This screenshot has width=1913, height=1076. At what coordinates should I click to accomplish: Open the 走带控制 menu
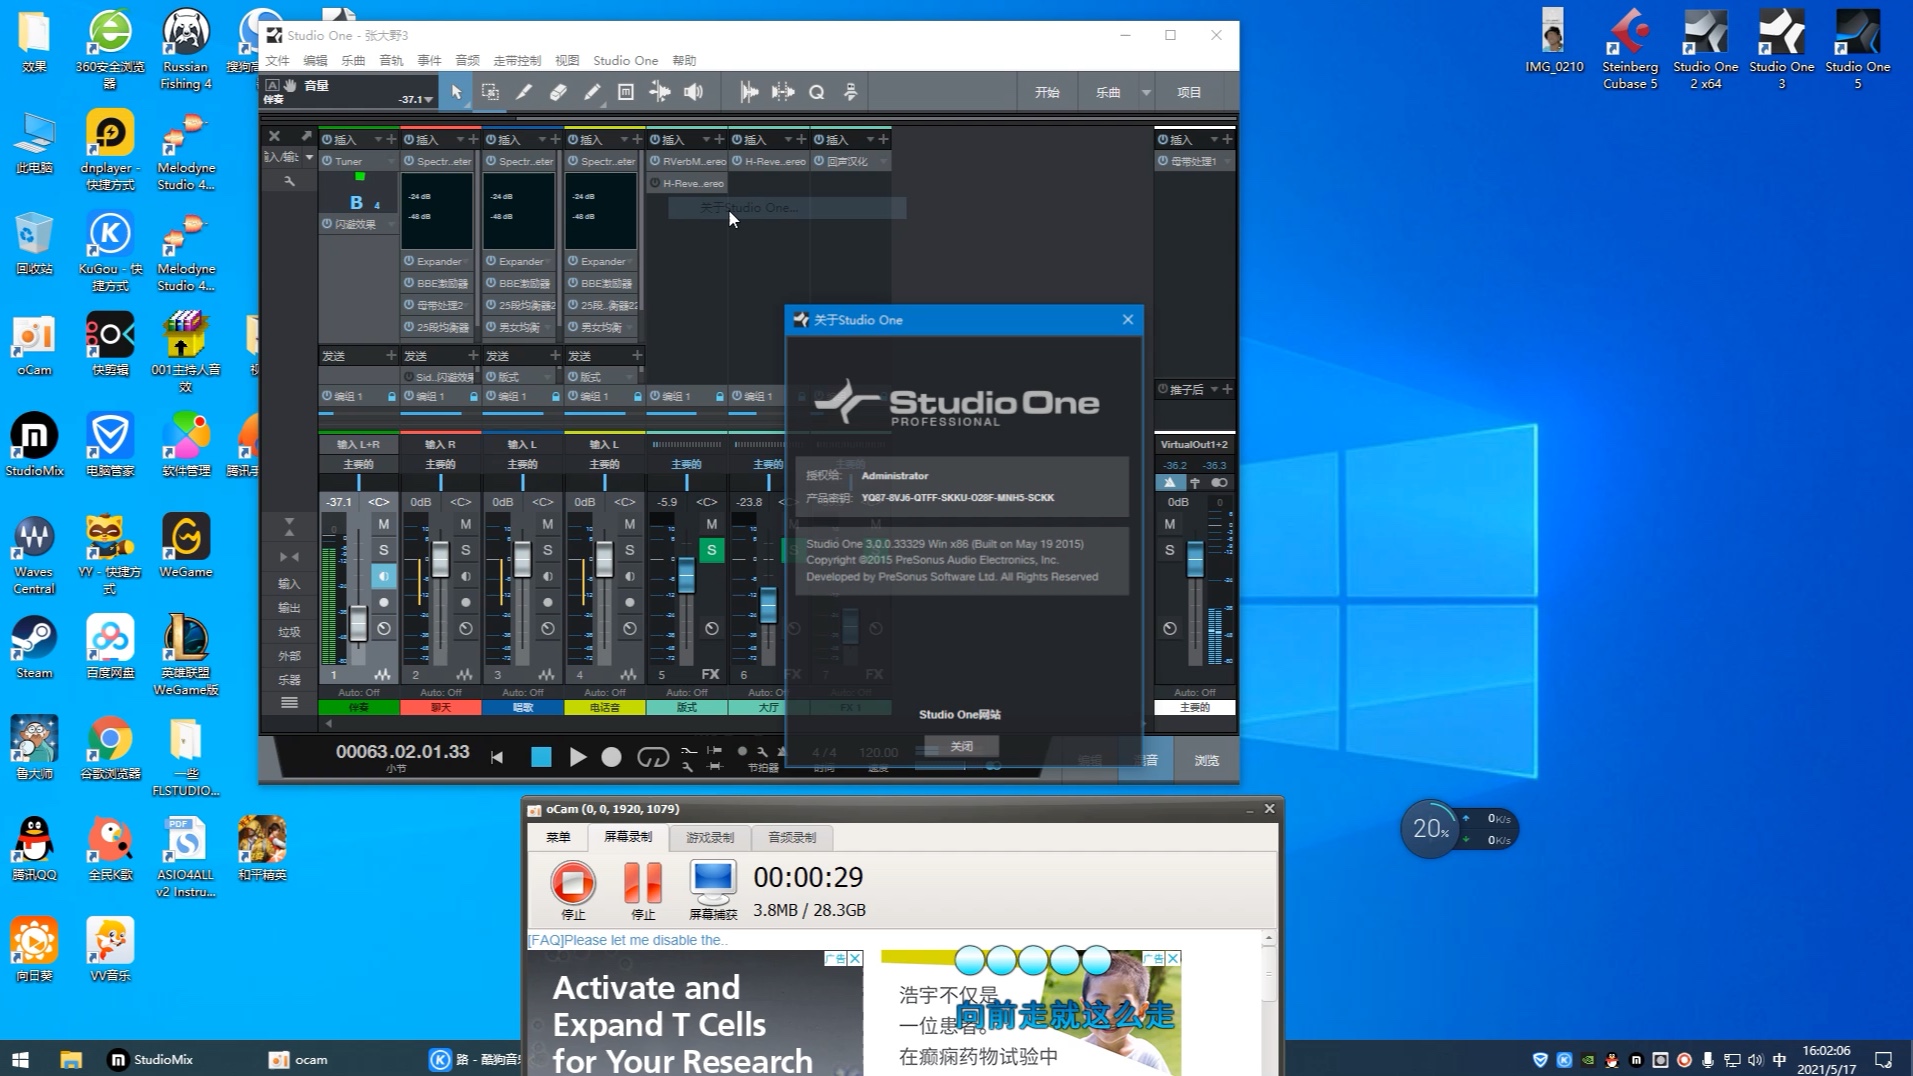[517, 61]
